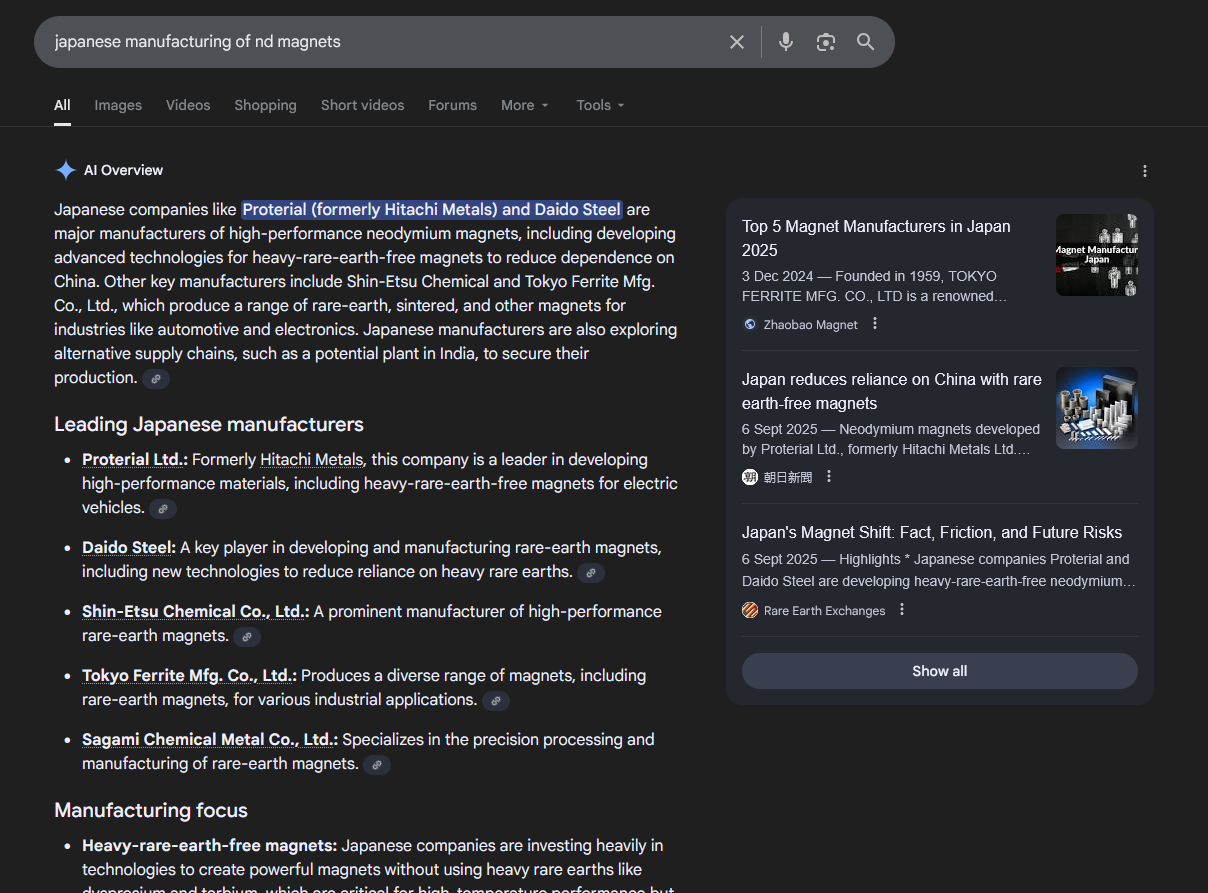
Task: Click the underlined Hitachi Metals link
Action: (x=311, y=459)
